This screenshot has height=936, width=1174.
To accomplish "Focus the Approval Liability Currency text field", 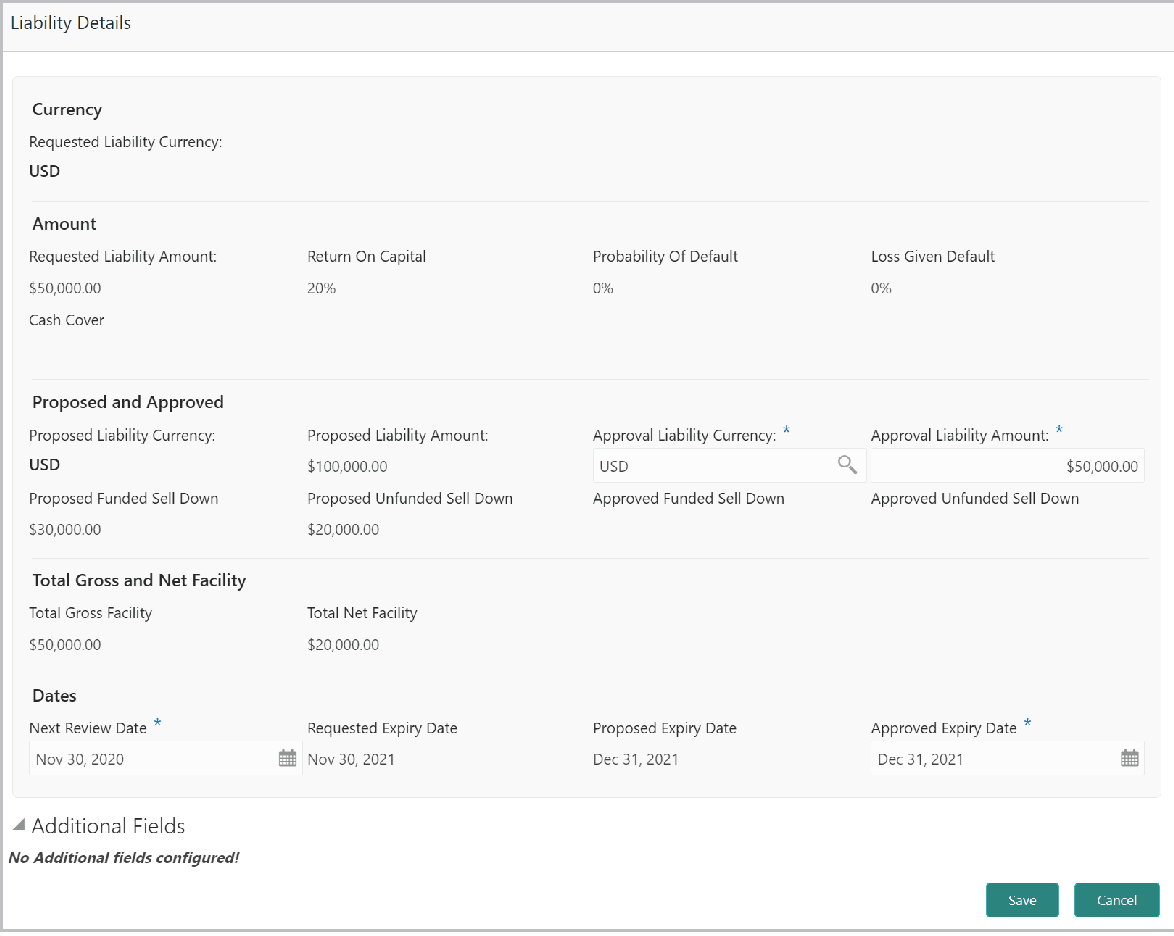I will tap(714, 466).
